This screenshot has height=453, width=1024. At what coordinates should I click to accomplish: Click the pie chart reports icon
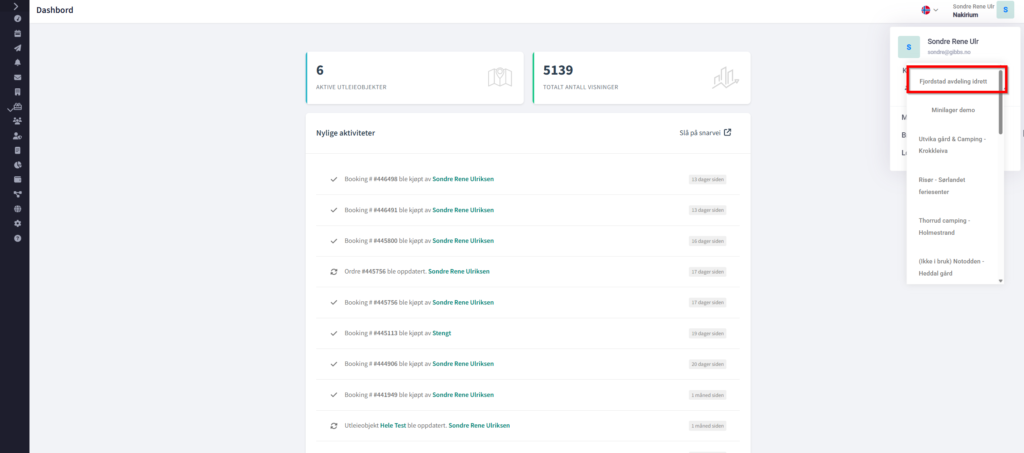[x=17, y=164]
